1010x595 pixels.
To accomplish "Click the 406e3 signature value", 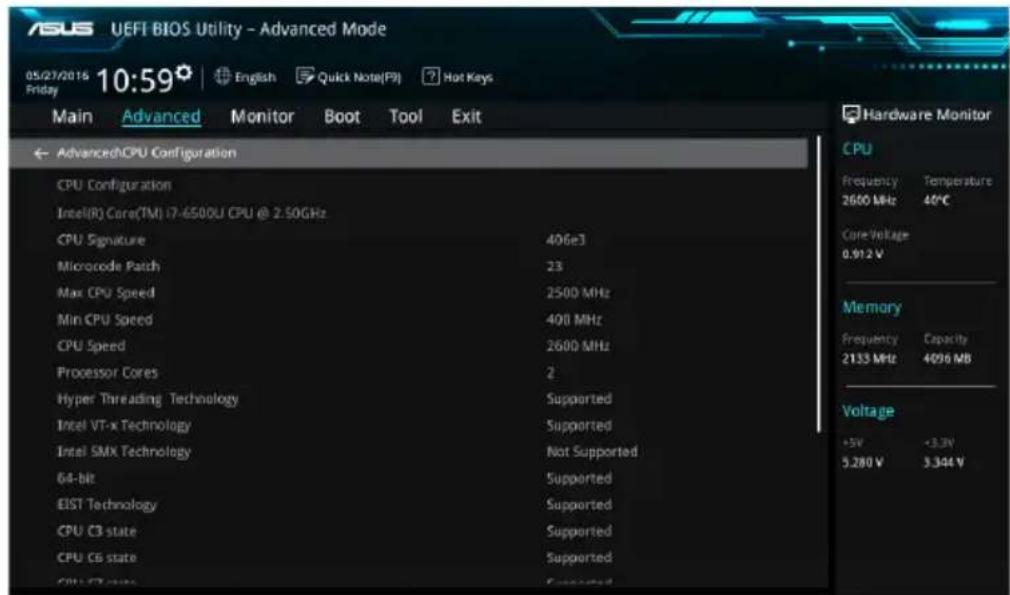I will click(x=566, y=240).
